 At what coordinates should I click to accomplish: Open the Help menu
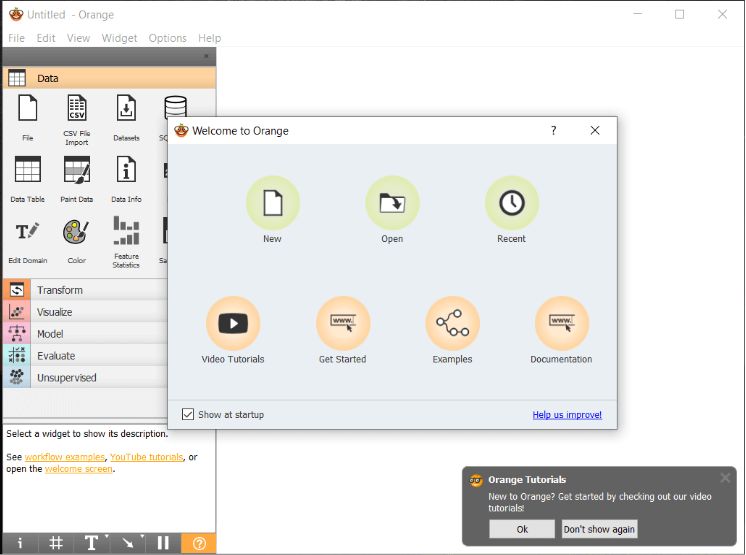tap(209, 38)
